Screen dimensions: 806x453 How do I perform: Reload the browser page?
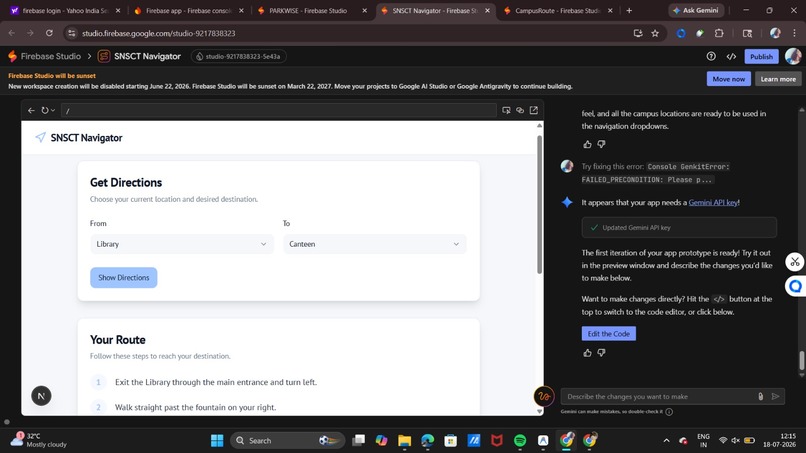pos(49,33)
